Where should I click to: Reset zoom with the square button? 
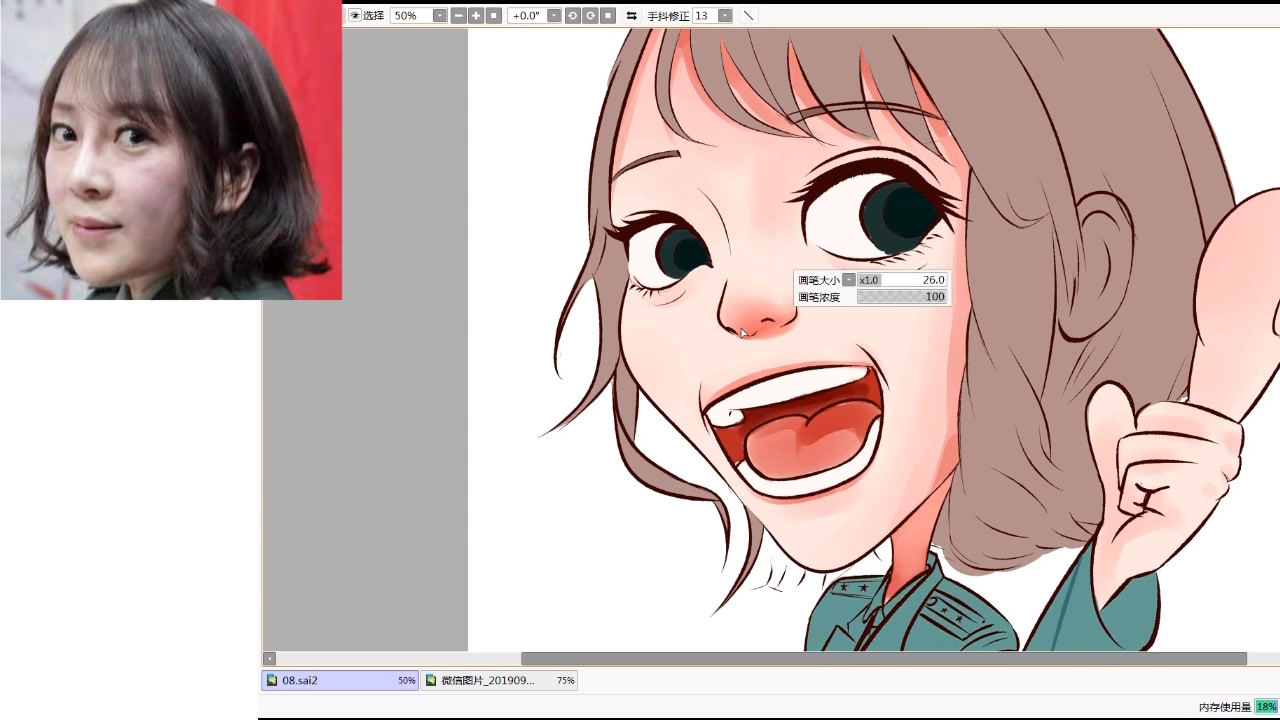pos(494,16)
